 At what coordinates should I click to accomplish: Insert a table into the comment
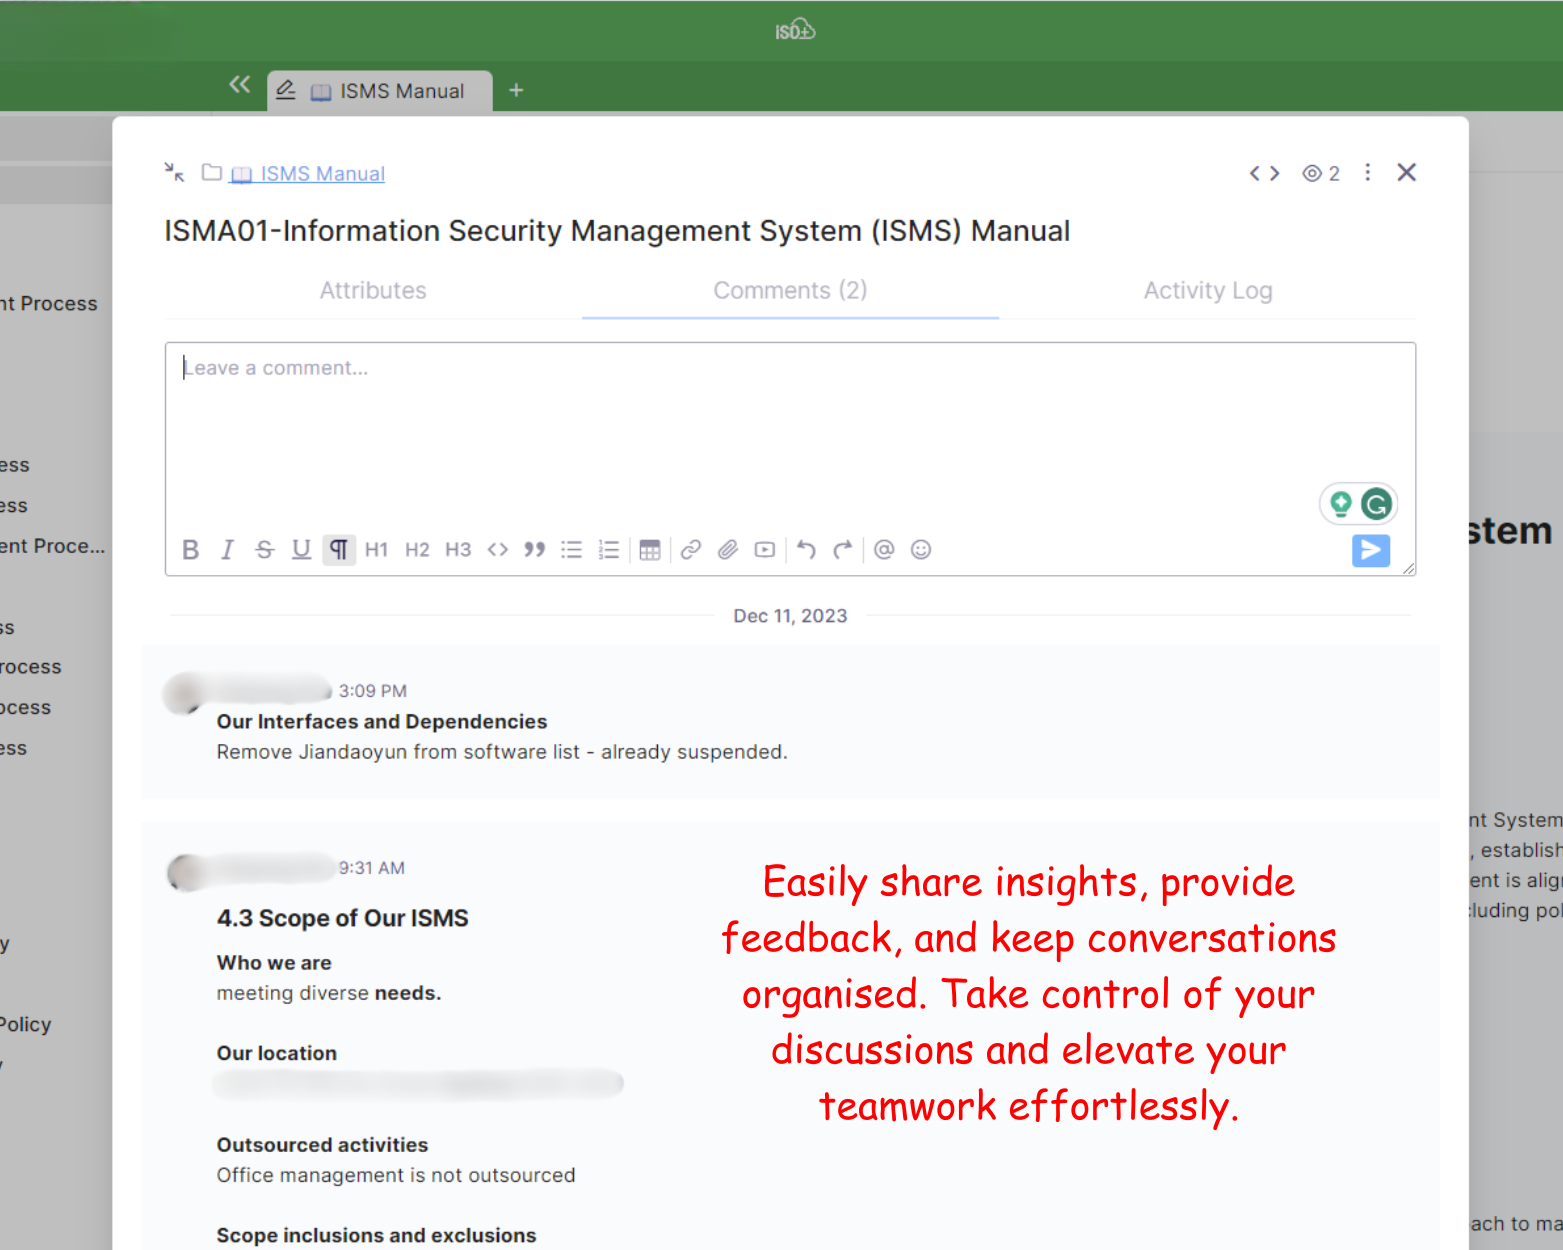(650, 550)
